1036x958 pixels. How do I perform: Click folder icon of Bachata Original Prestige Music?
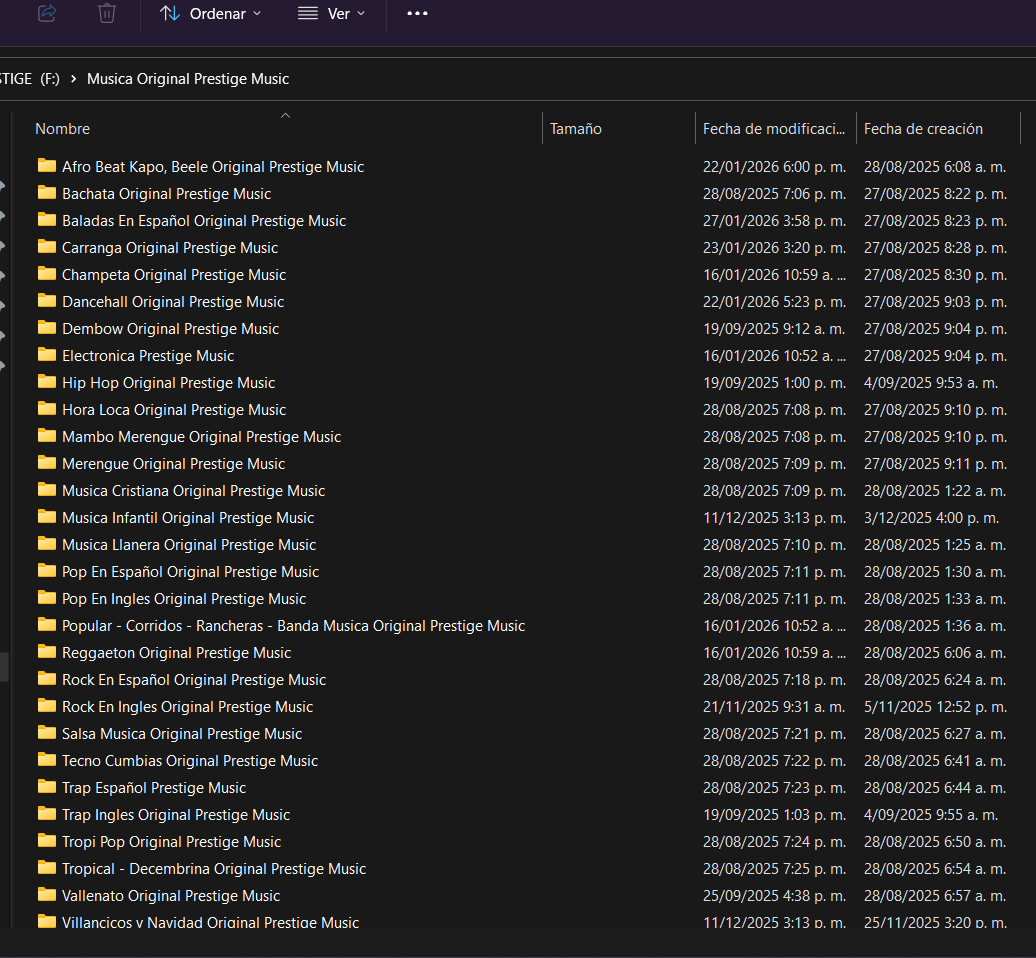tap(47, 193)
